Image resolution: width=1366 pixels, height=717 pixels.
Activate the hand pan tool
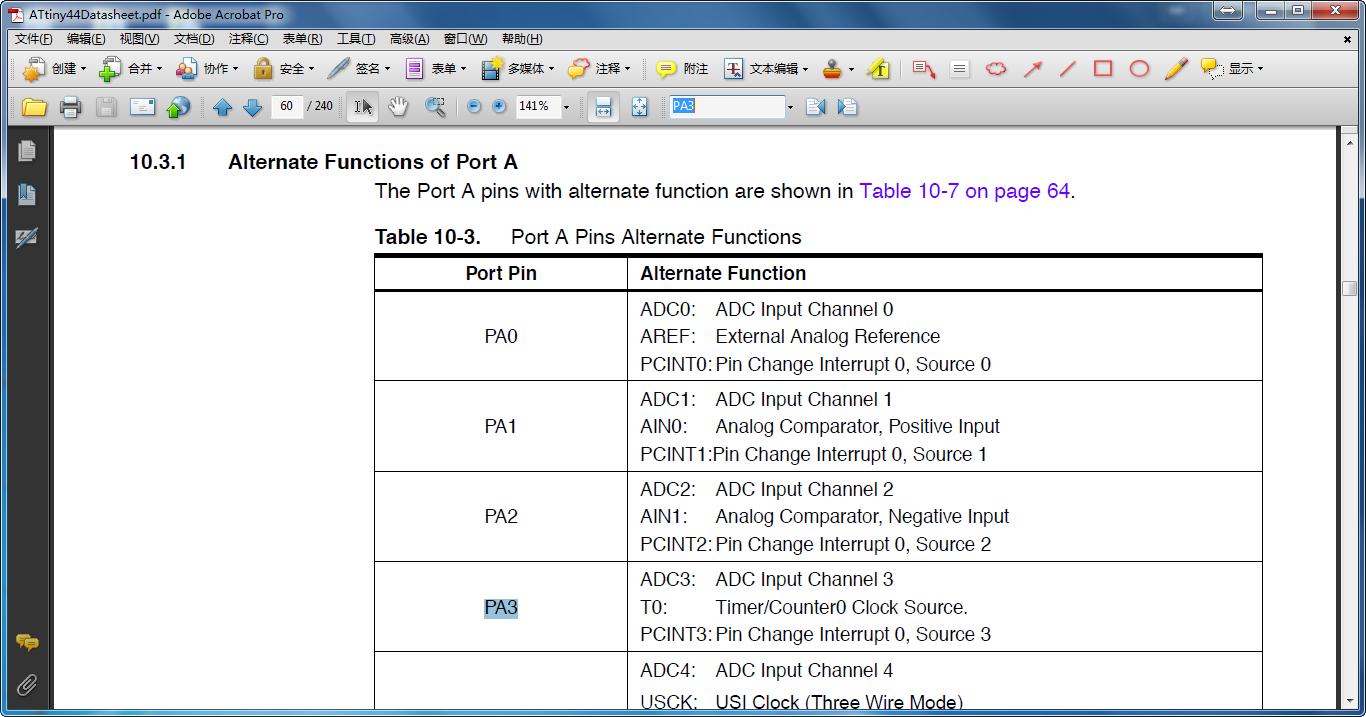click(398, 107)
